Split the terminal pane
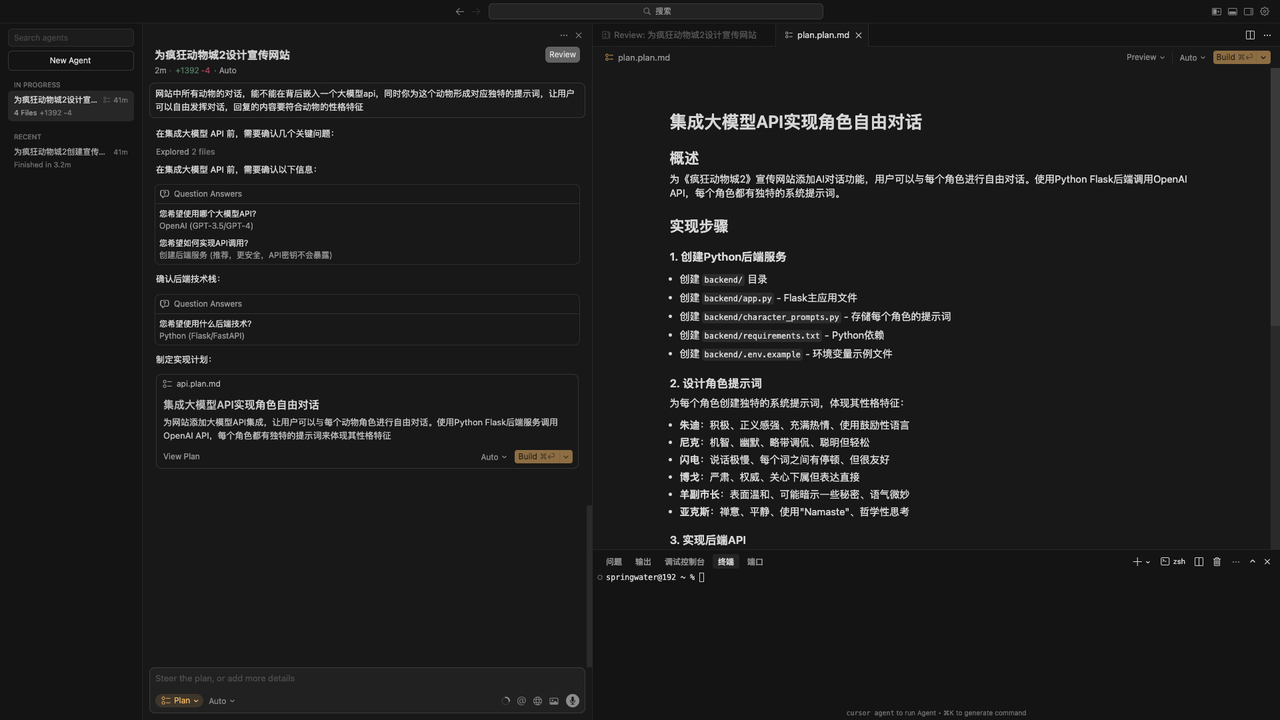 pyautogui.click(x=1199, y=562)
